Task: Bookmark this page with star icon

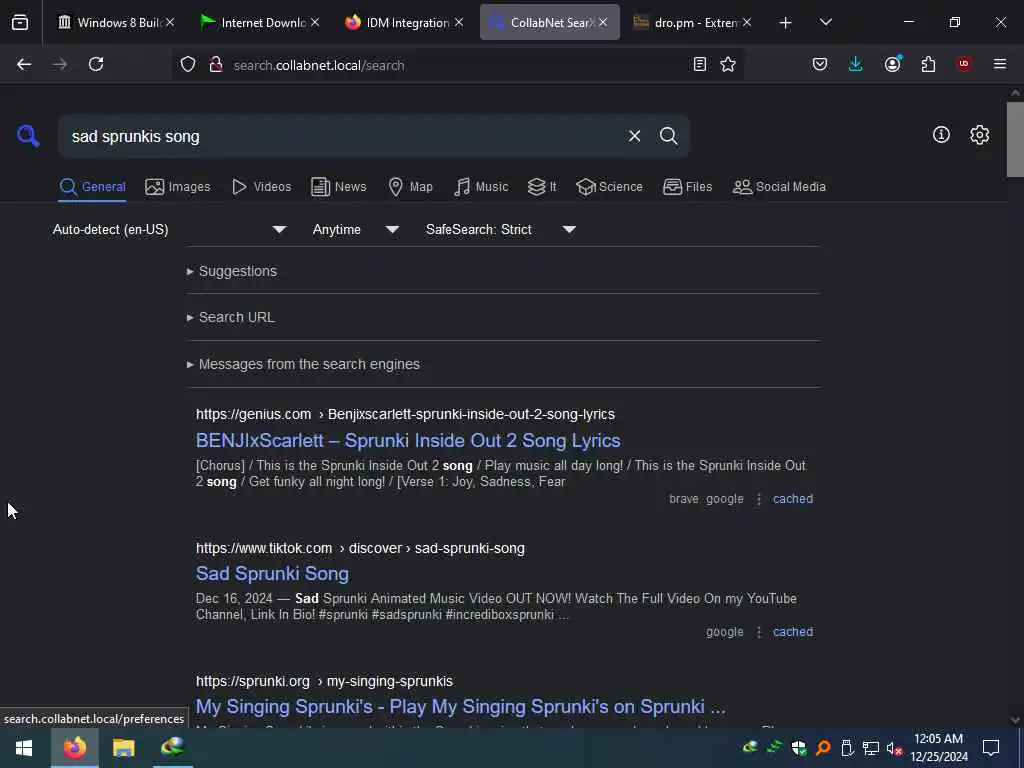Action: [728, 64]
